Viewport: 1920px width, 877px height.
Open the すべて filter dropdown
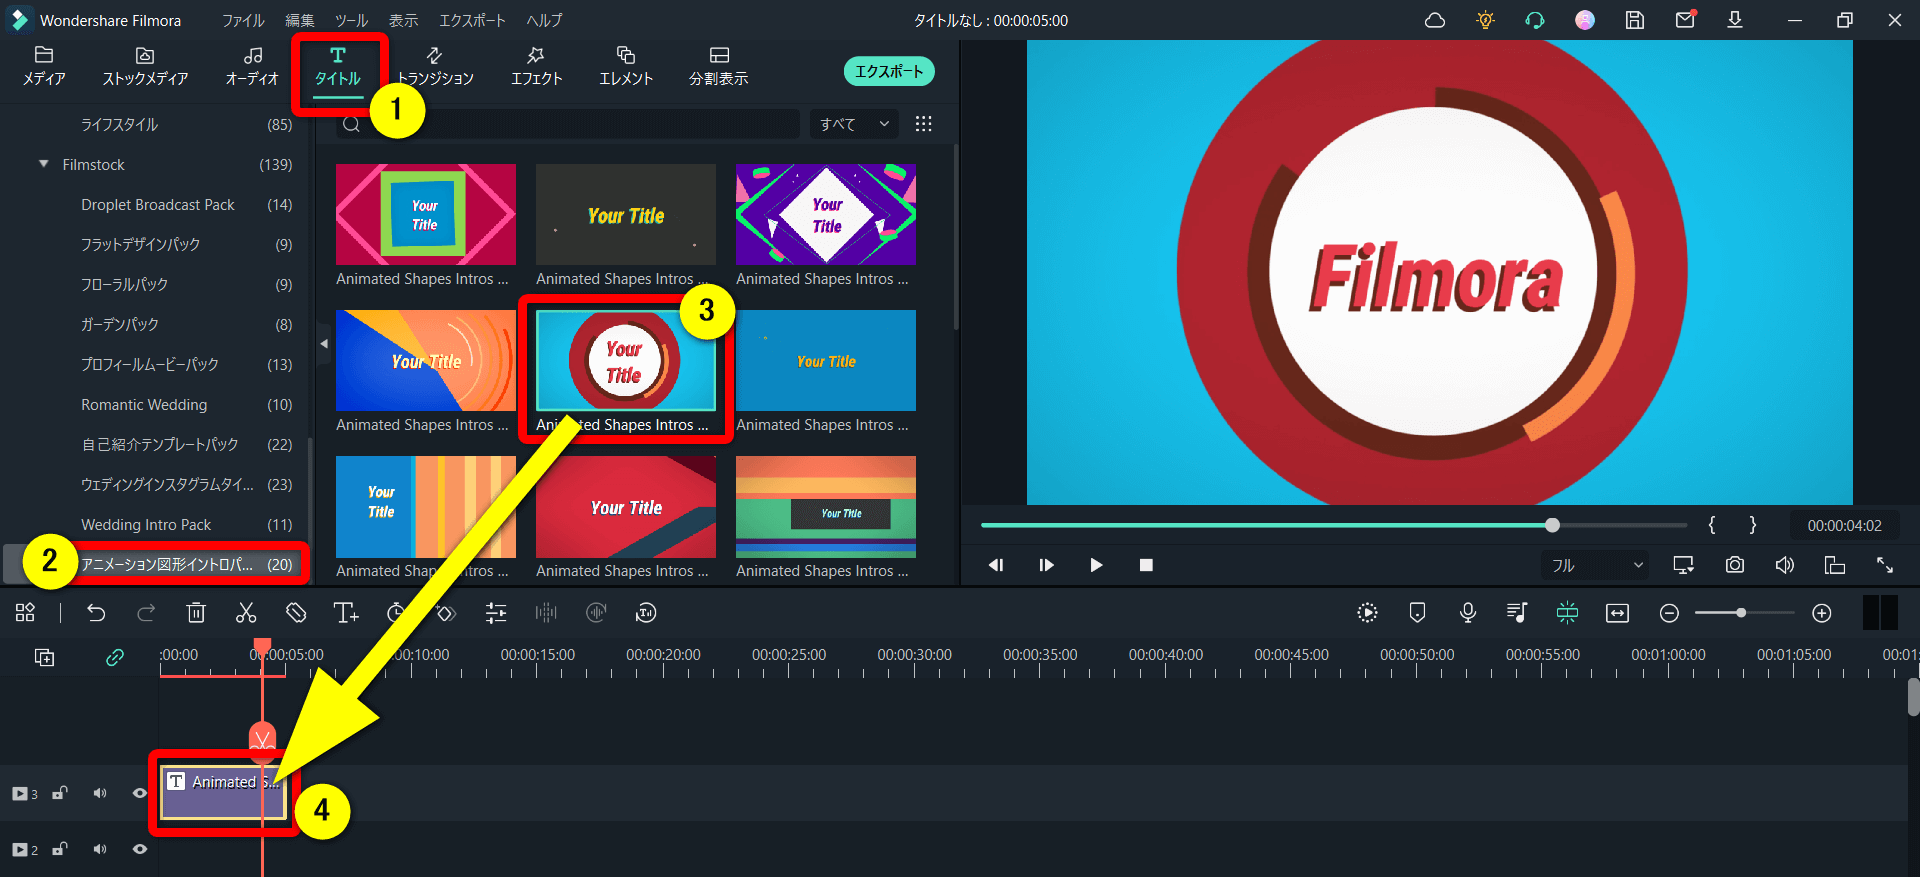(853, 124)
